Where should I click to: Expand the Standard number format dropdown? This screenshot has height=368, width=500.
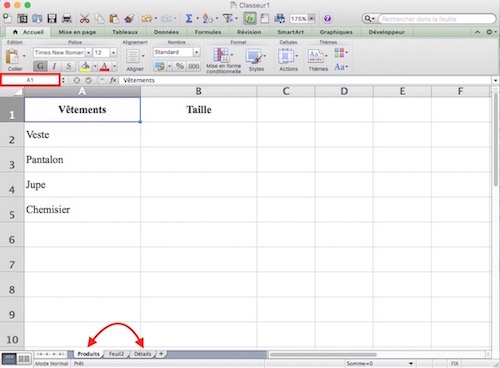(197, 52)
